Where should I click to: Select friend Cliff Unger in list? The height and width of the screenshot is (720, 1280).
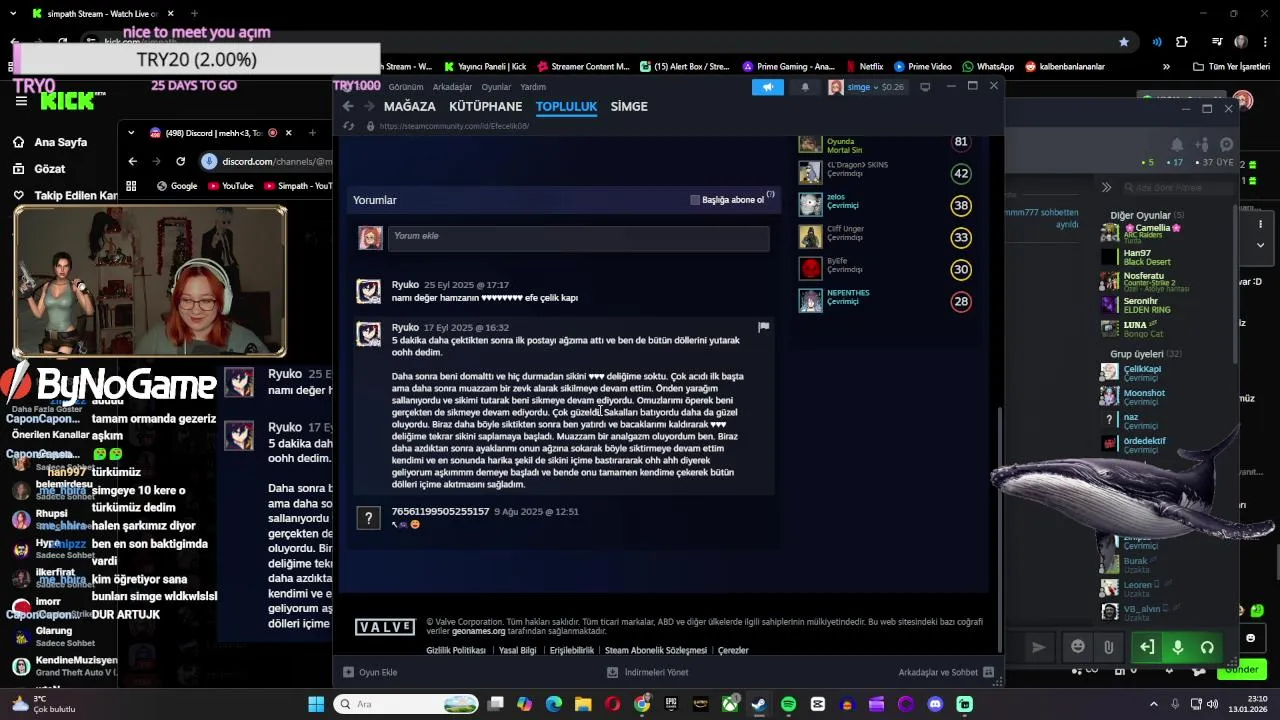point(885,237)
